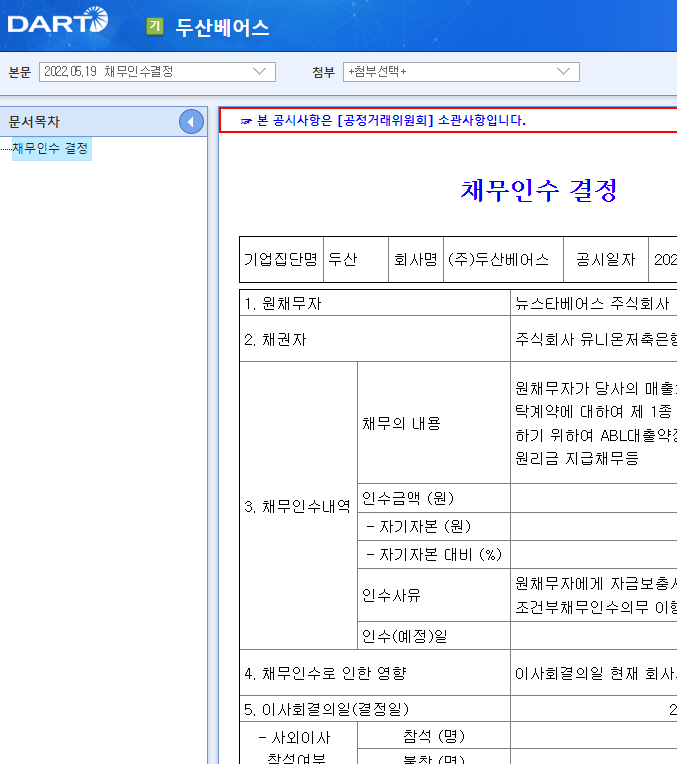This screenshot has height=764, width=677.
Task: Click the 참석 (명) cell
Action: (434, 736)
